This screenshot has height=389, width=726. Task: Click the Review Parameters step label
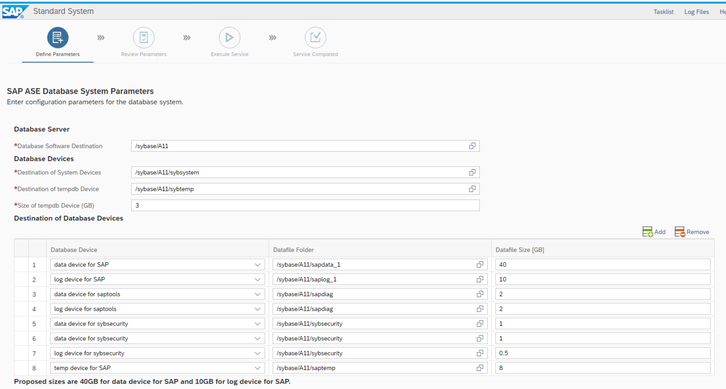144,54
